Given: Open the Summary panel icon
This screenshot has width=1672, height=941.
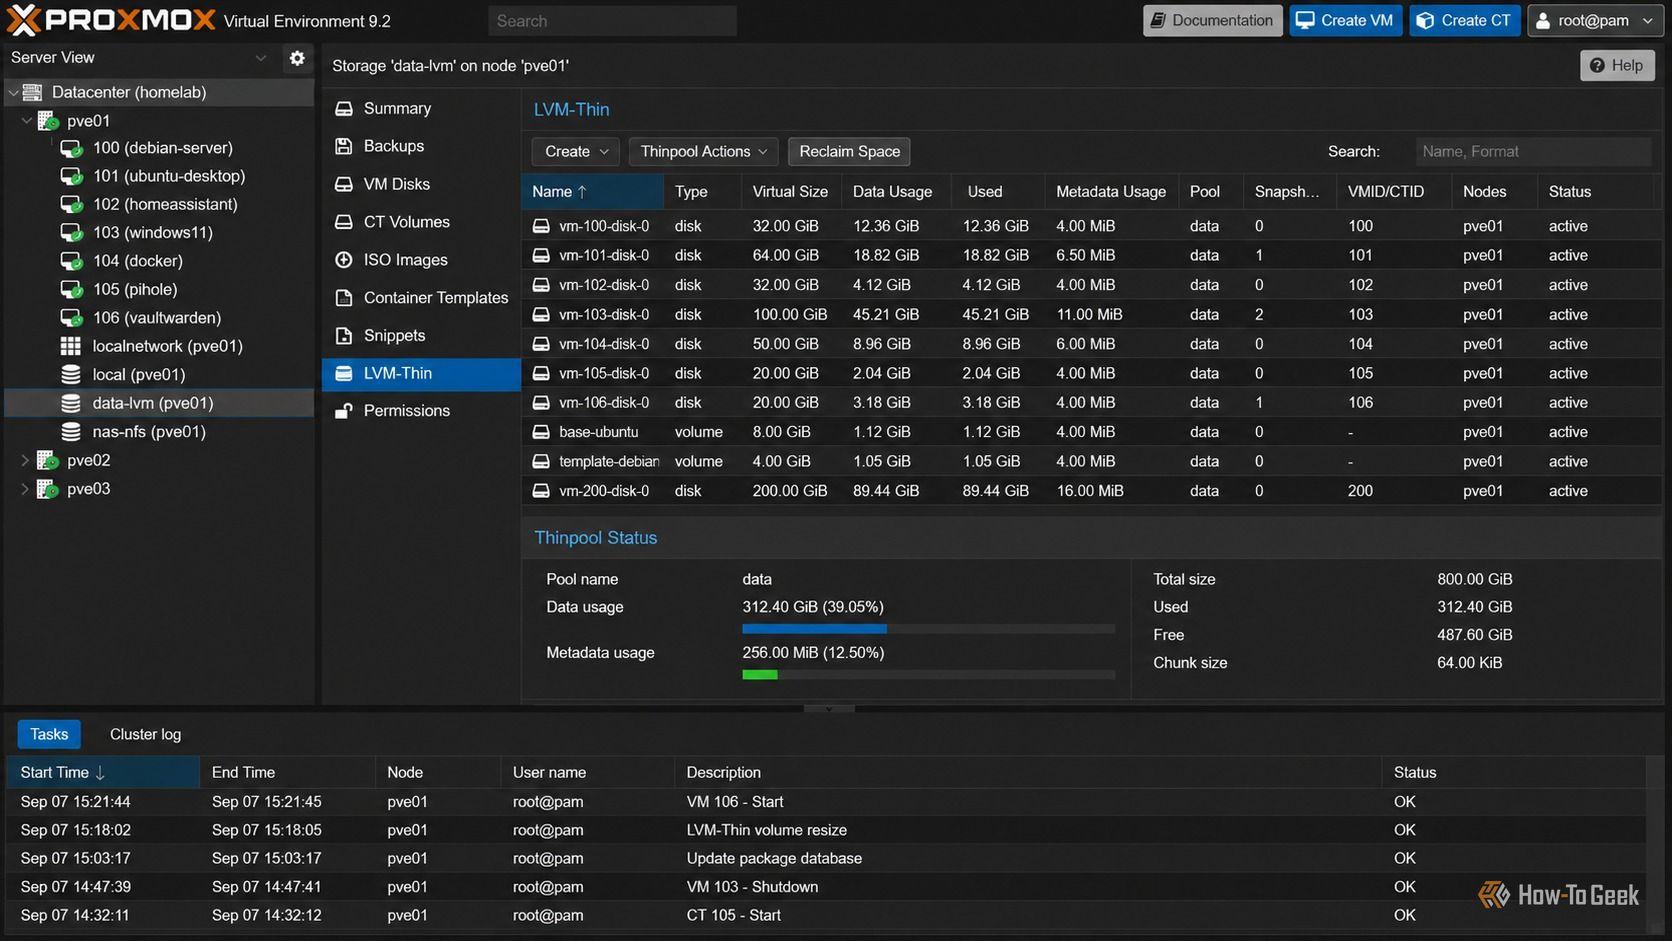Looking at the screenshot, I should [344, 108].
